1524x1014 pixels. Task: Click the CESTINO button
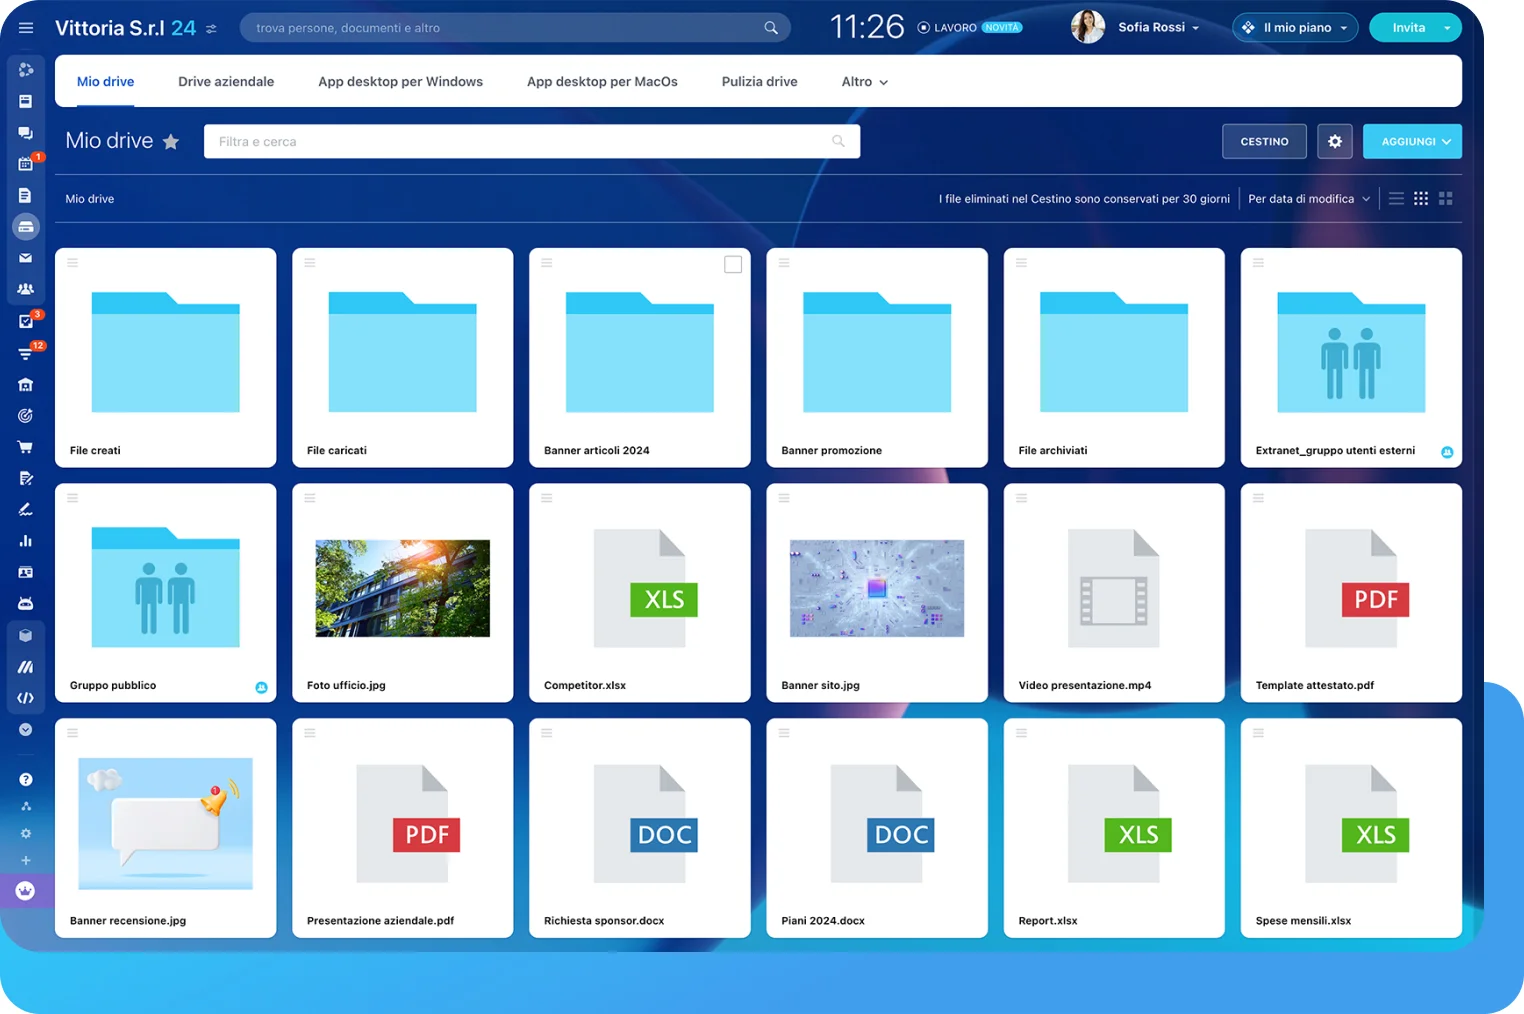[x=1264, y=142]
